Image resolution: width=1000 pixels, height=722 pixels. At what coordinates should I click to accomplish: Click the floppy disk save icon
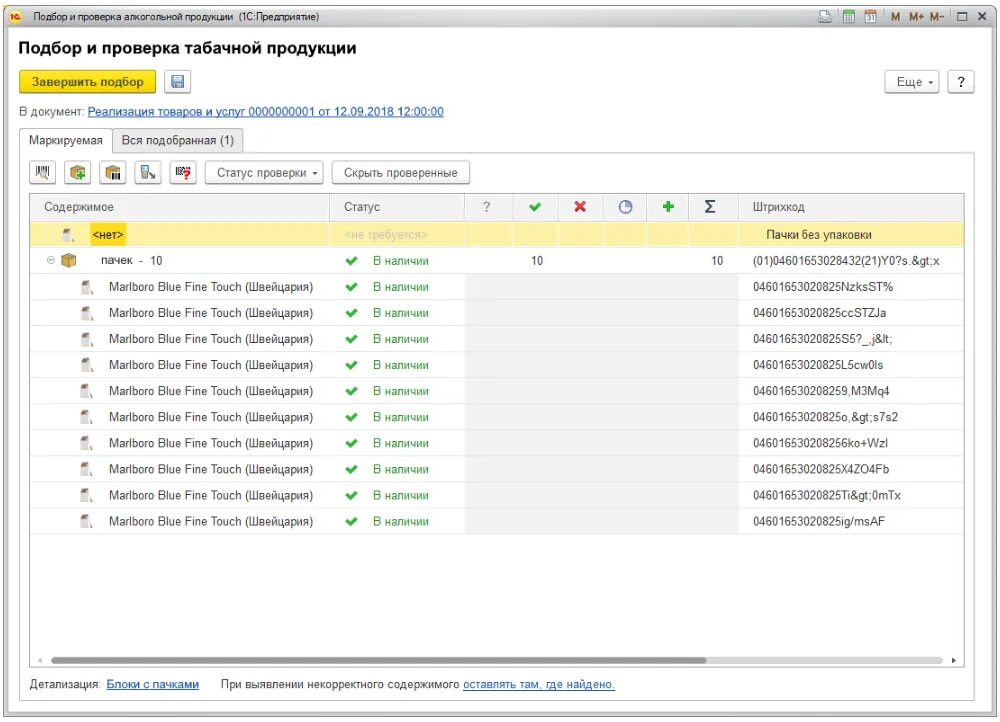[177, 82]
